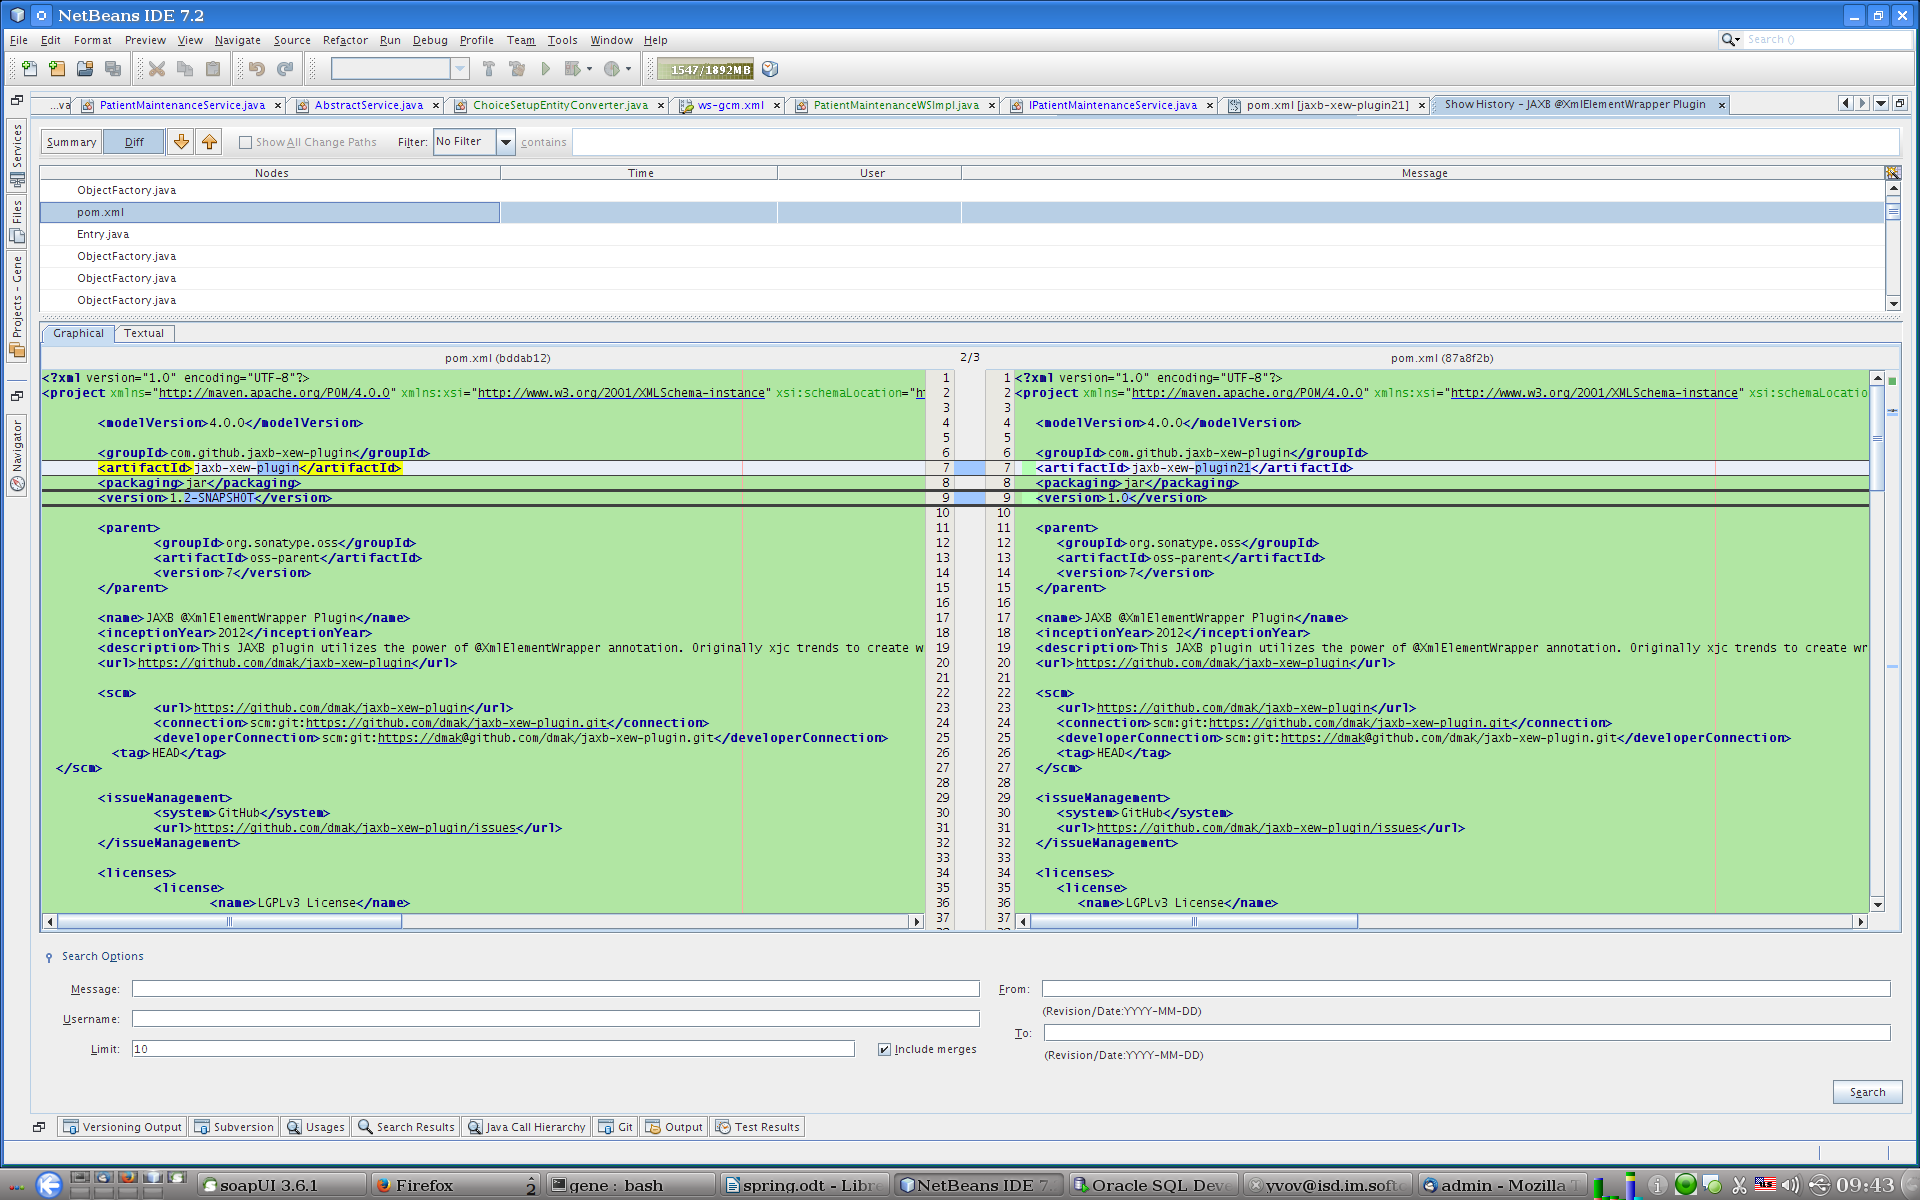The width and height of the screenshot is (1920, 1200).
Task: Open the run configuration combo box
Action: coord(399,69)
